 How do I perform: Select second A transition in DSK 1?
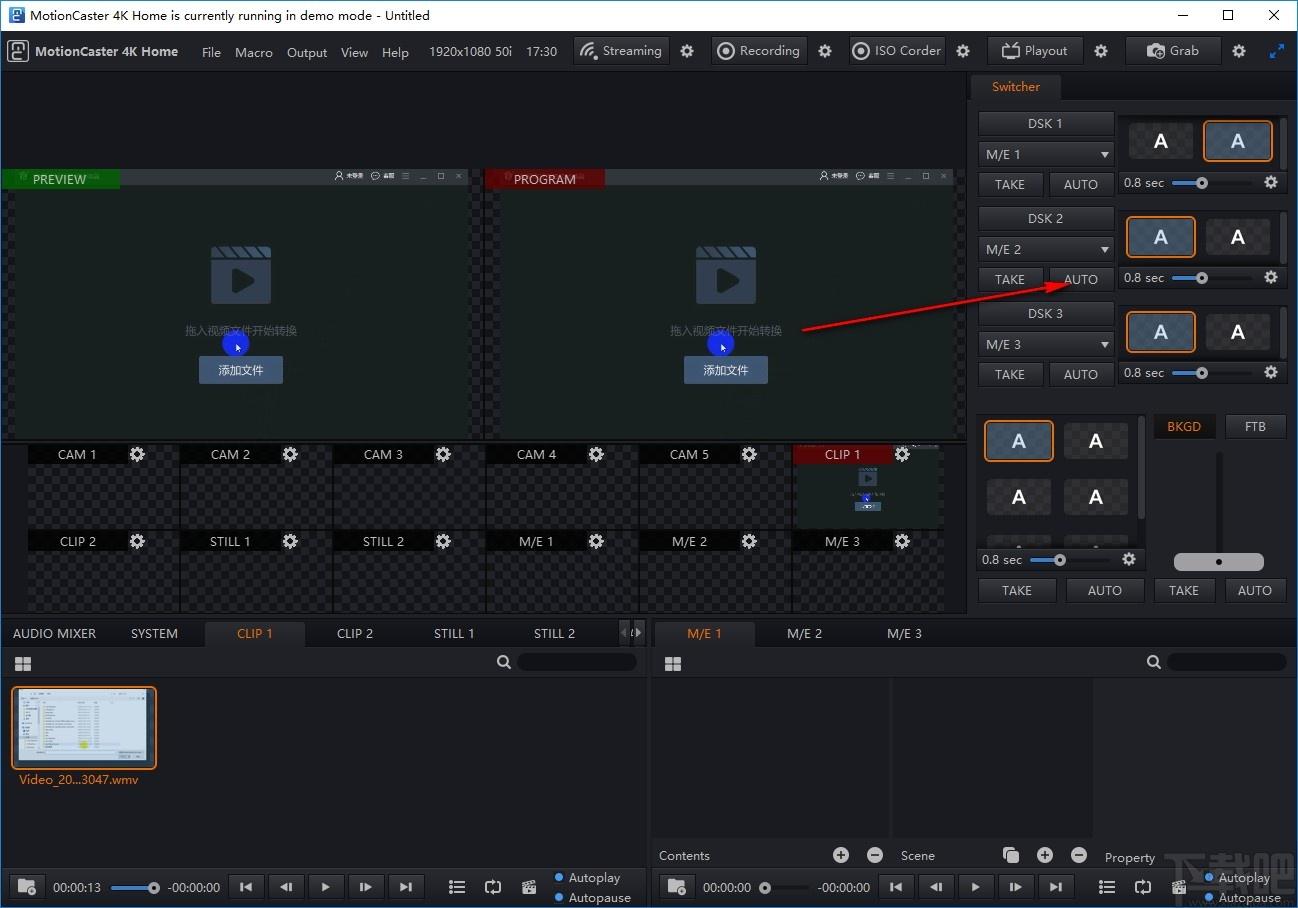pyautogui.click(x=1237, y=142)
